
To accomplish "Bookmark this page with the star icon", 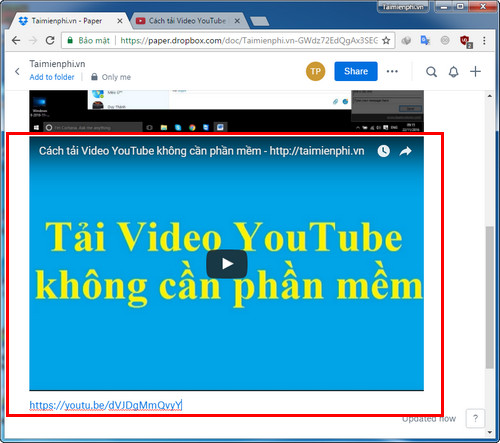I will point(386,41).
